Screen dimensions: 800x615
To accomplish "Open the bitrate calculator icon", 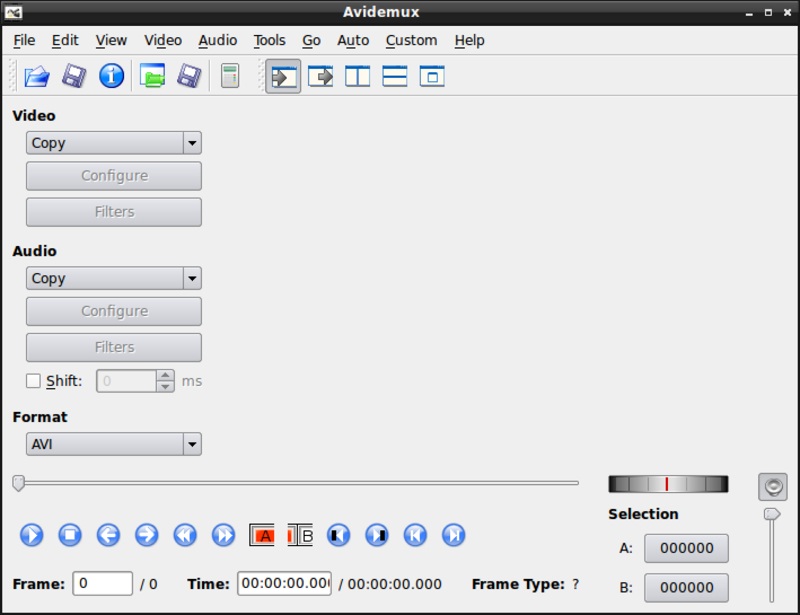I will [x=230, y=77].
